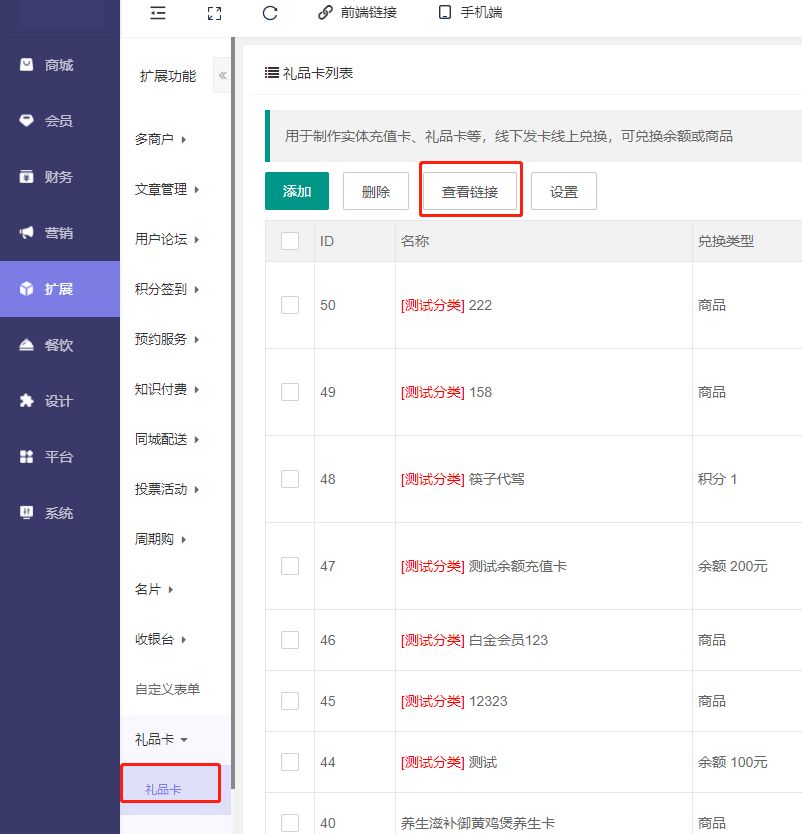Collapse the 扩展功能 side panel arrow
Screen dimensions: 802x834
[222, 76]
